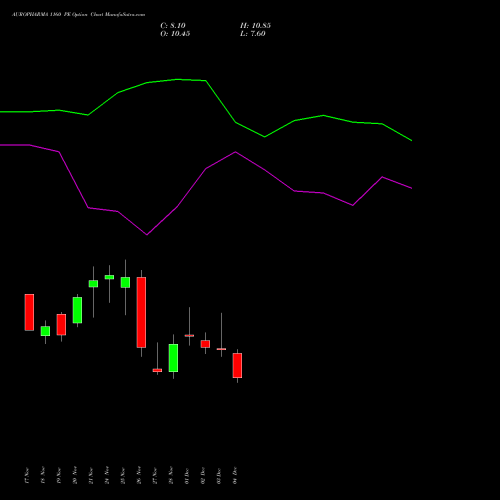Click the 27 Nov date label
Screen dimensions: 500x500
(x=155, y=475)
